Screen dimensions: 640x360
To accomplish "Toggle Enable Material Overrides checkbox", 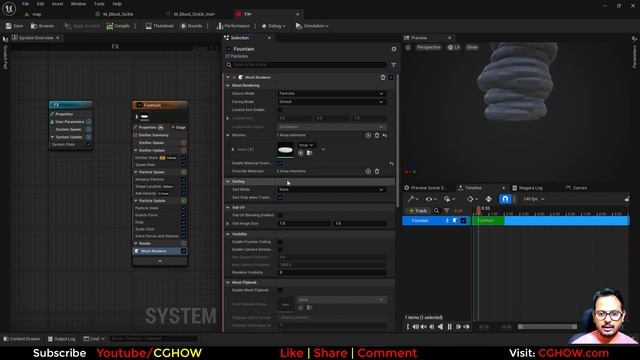I will point(280,163).
